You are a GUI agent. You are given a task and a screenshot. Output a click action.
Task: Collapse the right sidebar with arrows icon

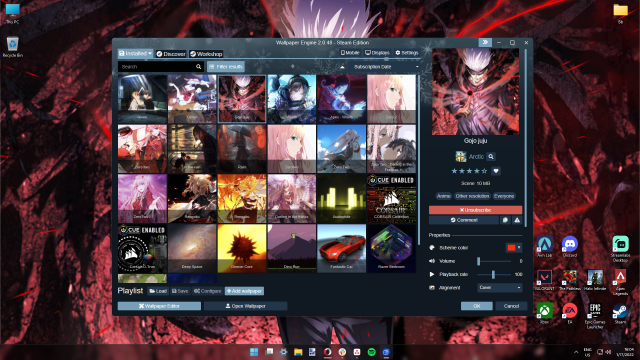(x=485, y=42)
